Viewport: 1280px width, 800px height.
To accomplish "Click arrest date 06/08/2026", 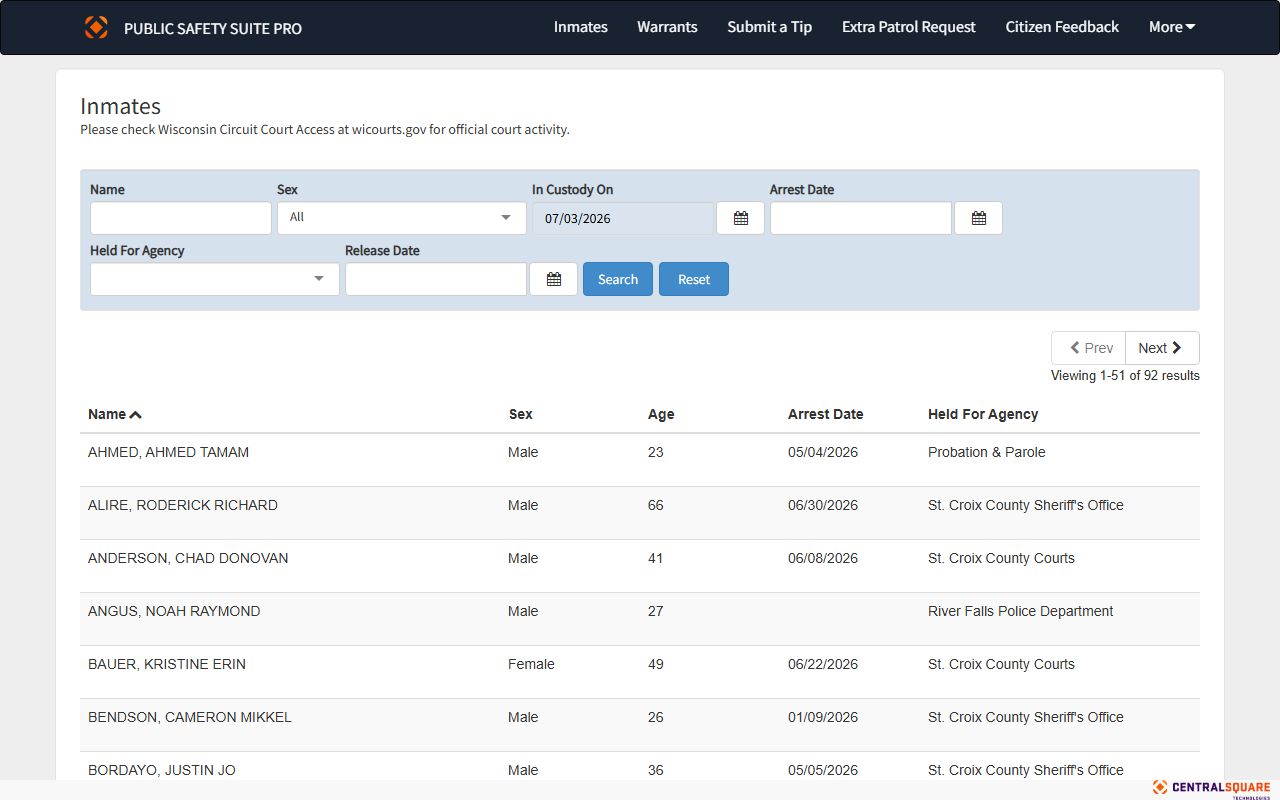I will coord(823,558).
